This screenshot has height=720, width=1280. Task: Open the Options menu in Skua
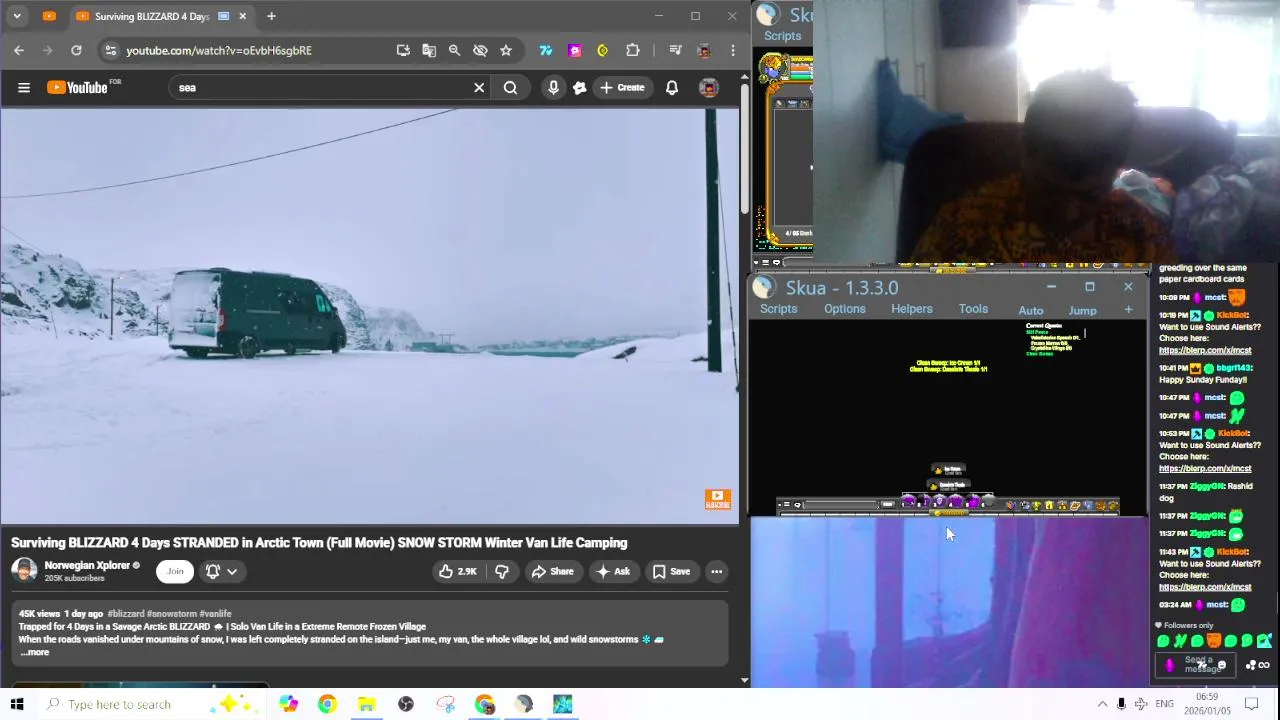(x=845, y=309)
